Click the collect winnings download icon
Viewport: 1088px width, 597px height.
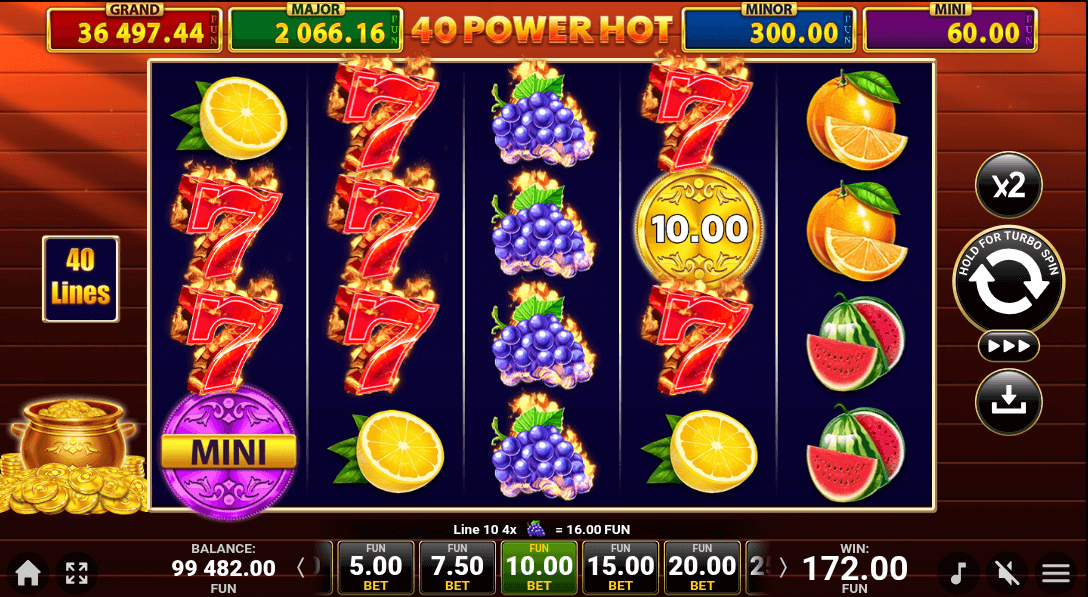point(1008,402)
